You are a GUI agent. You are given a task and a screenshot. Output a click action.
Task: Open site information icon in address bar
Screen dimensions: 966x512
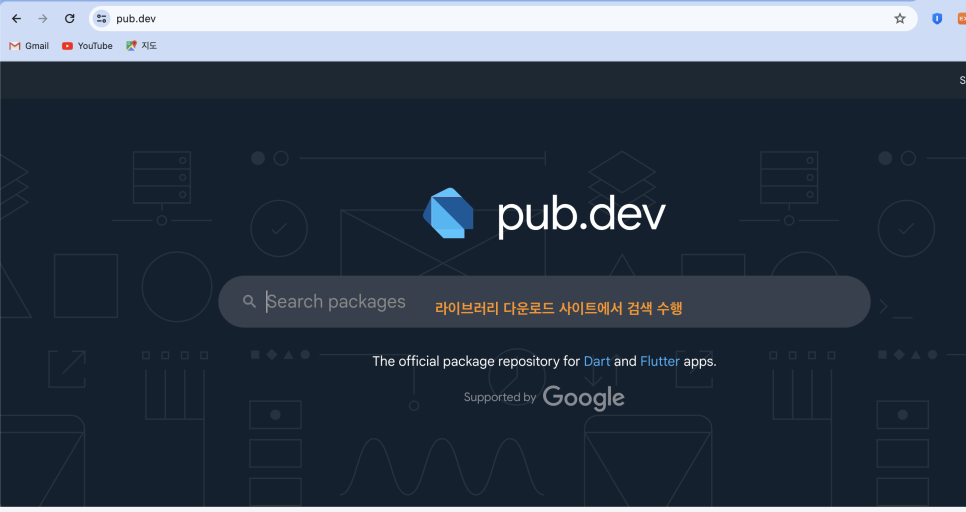(101, 18)
